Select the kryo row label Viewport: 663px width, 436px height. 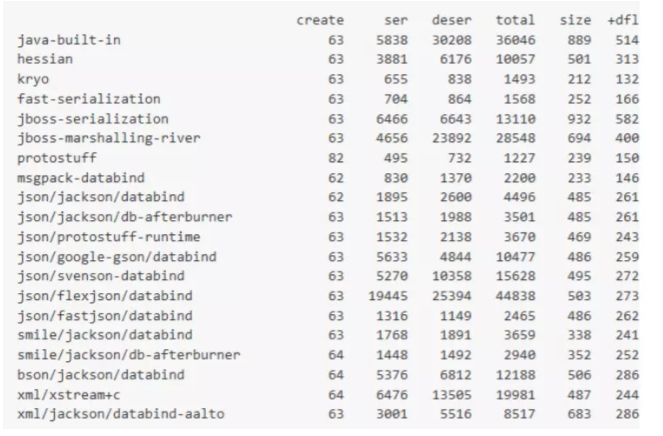coord(35,77)
